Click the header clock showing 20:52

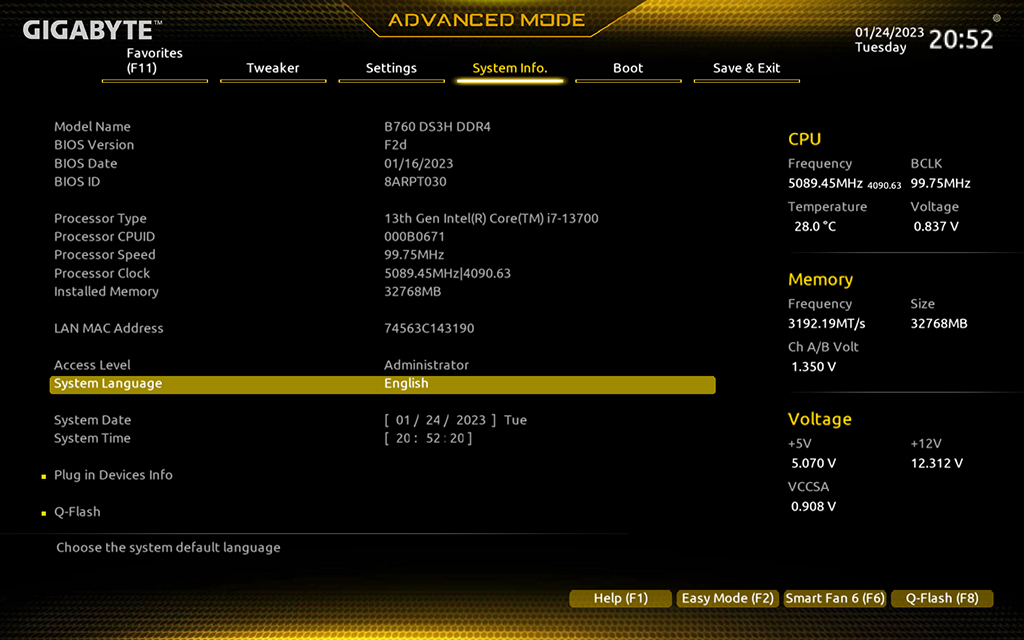pyautogui.click(x=961, y=40)
